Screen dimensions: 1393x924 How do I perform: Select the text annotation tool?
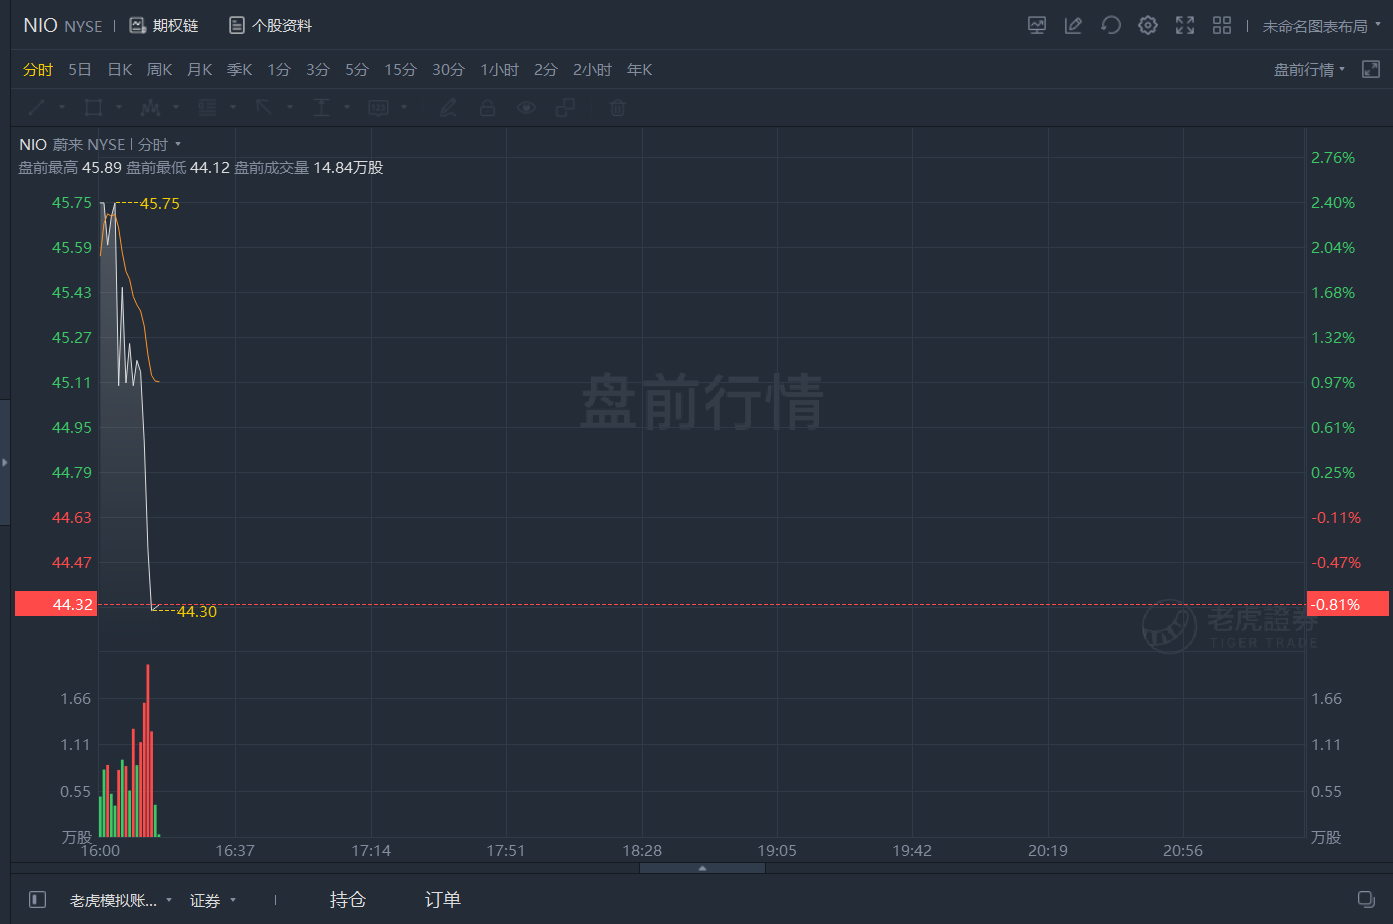click(x=321, y=107)
